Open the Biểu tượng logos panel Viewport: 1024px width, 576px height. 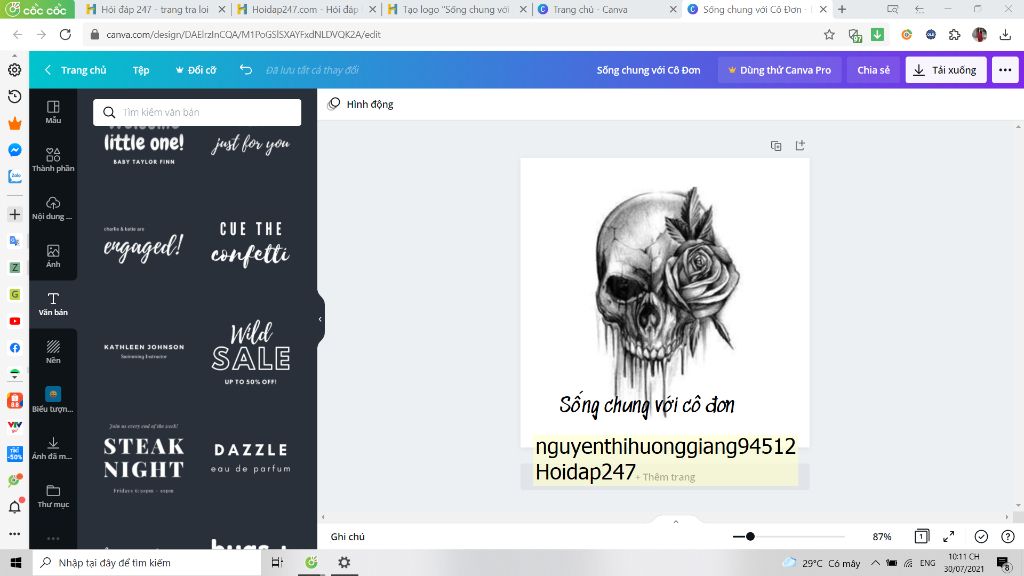coord(53,399)
